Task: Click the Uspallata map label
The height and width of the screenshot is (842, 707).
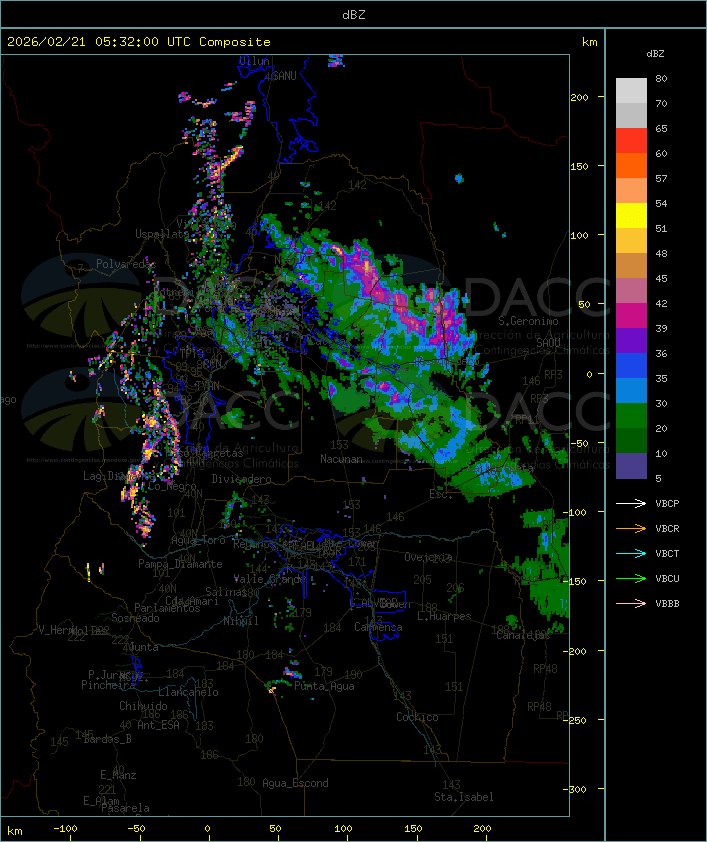Action: 162,234
